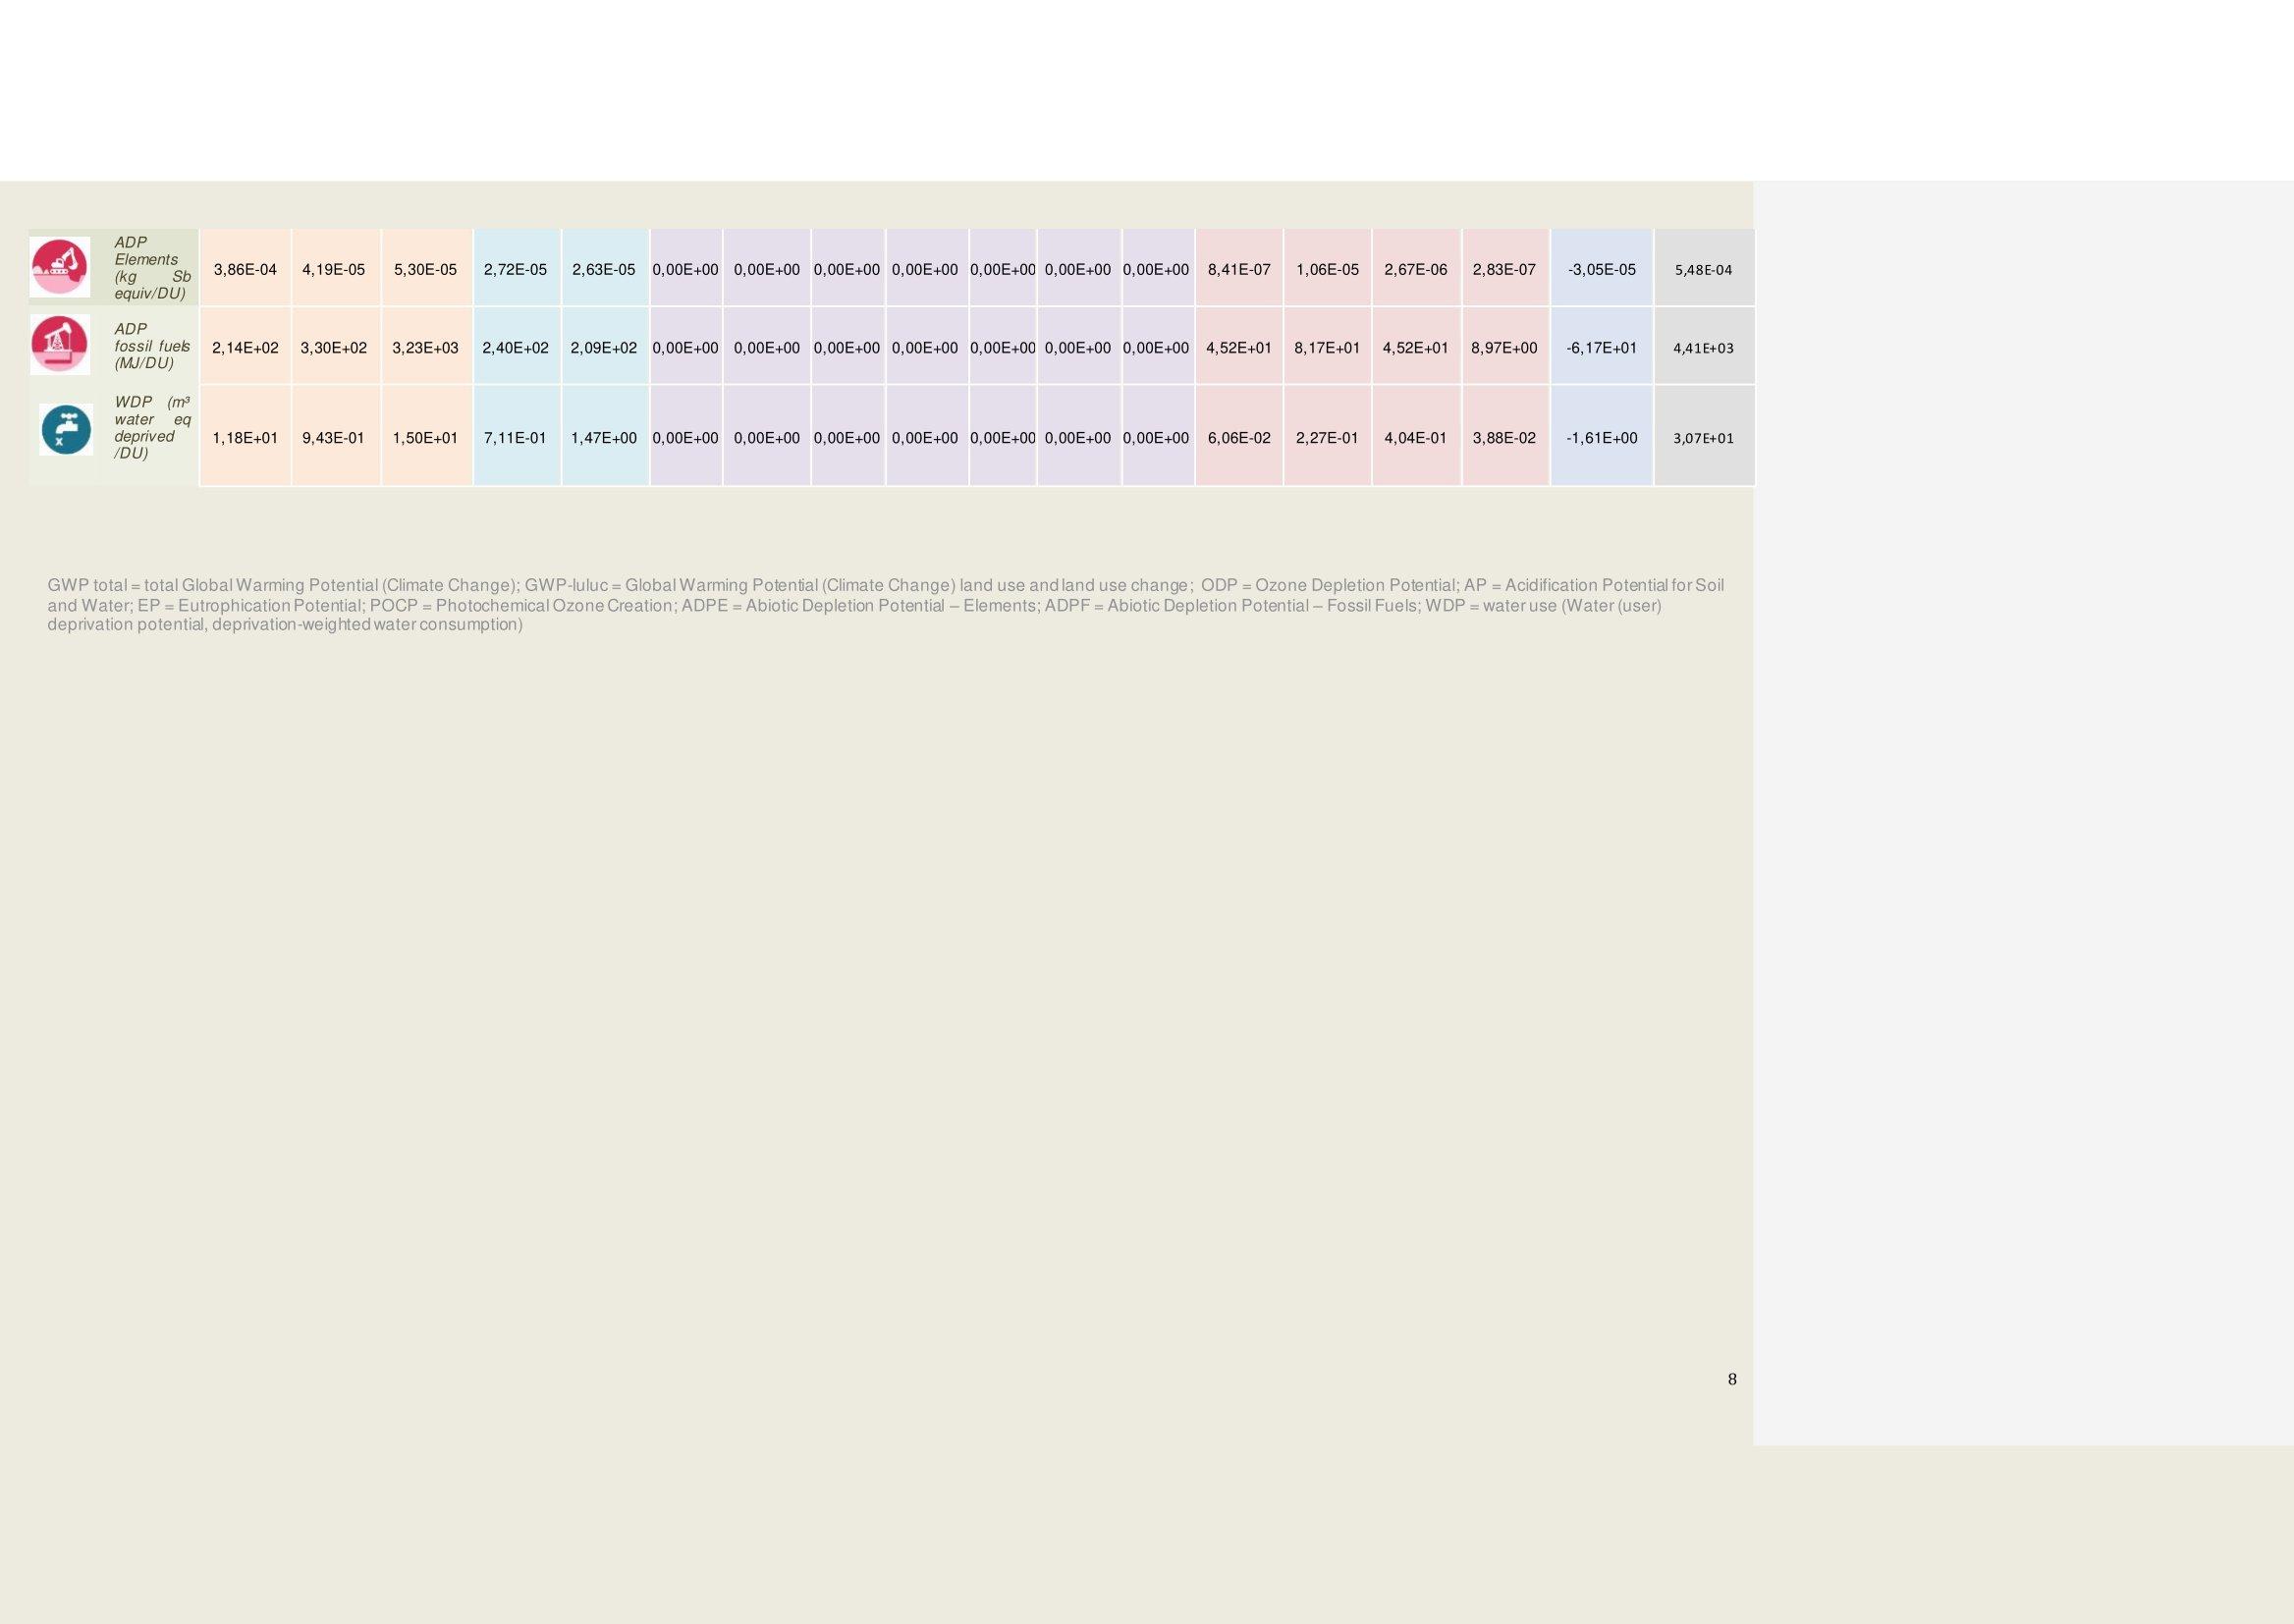Click the page number 8
Viewport: 2294px width, 1624px height.
point(1732,1380)
